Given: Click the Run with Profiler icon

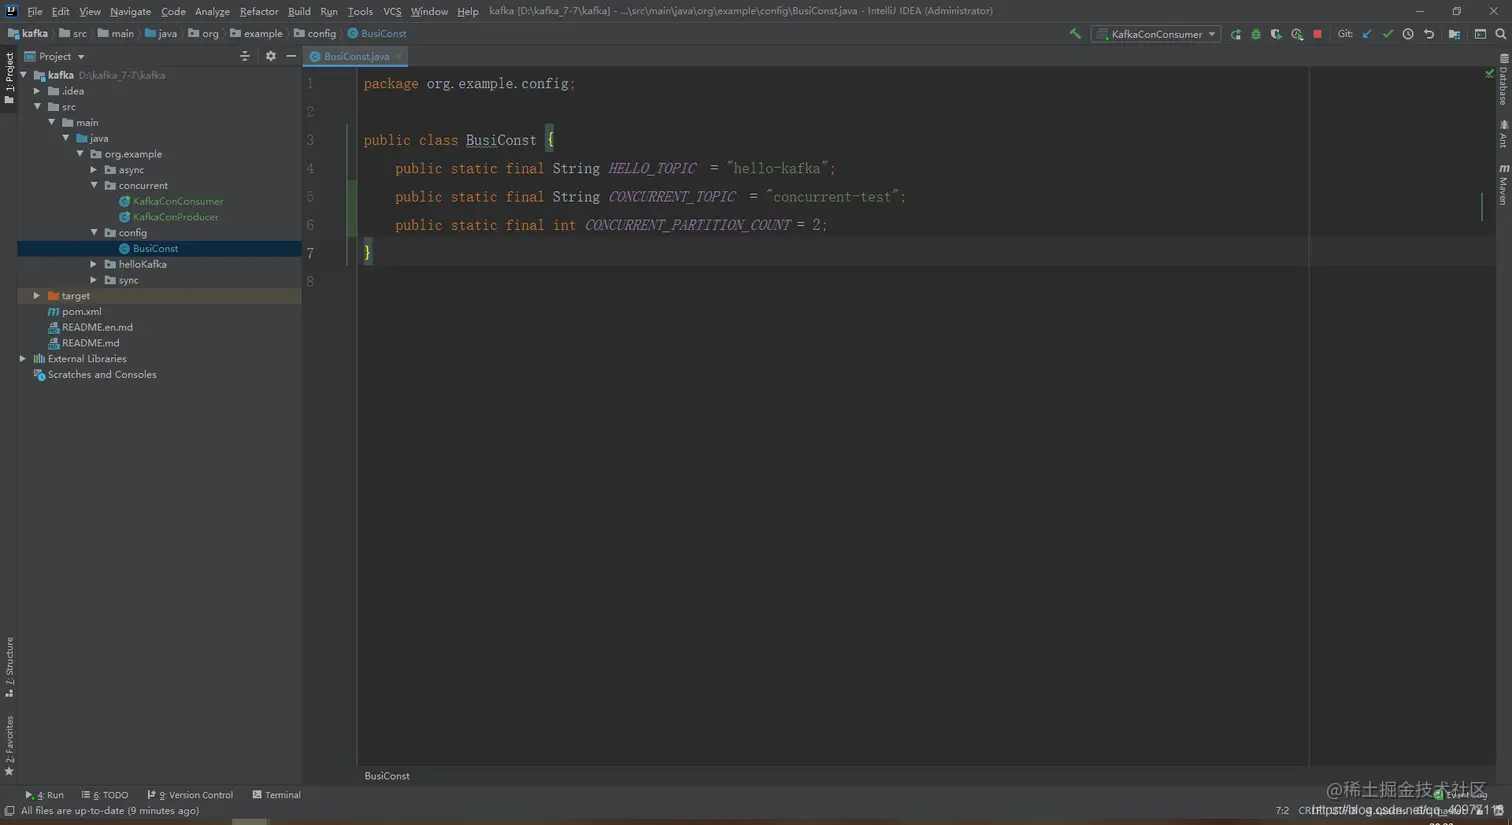Looking at the screenshot, I should 1297,34.
